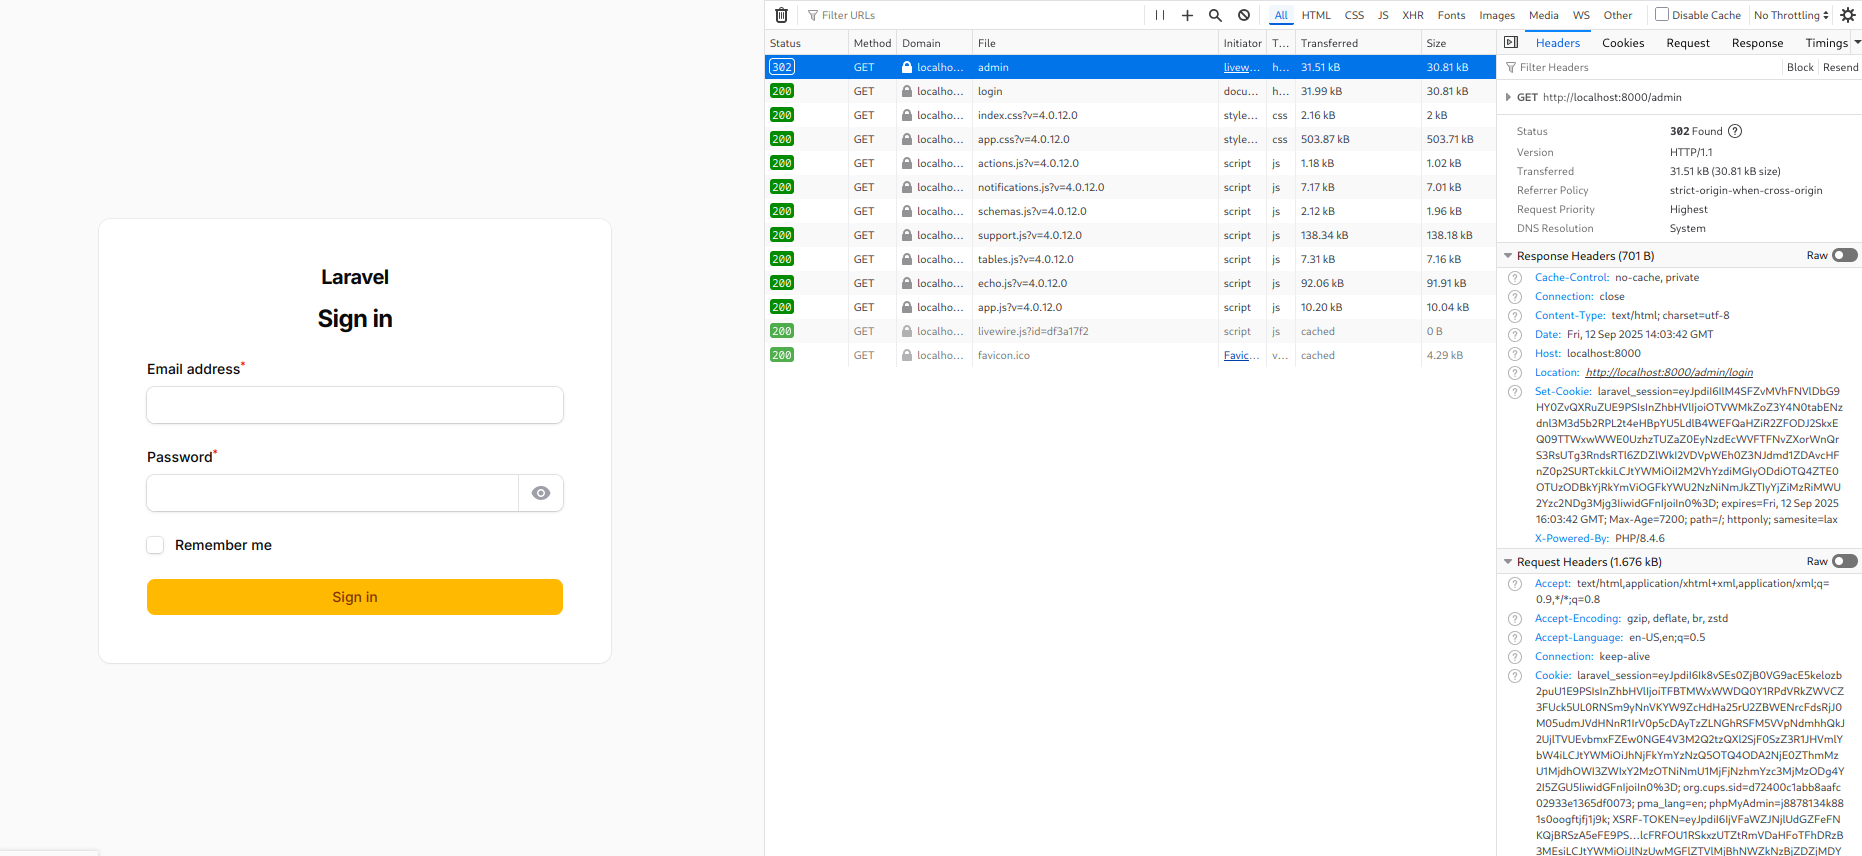The width and height of the screenshot is (1862, 856).
Task: Open help for the Accept request header
Action: point(1515,584)
